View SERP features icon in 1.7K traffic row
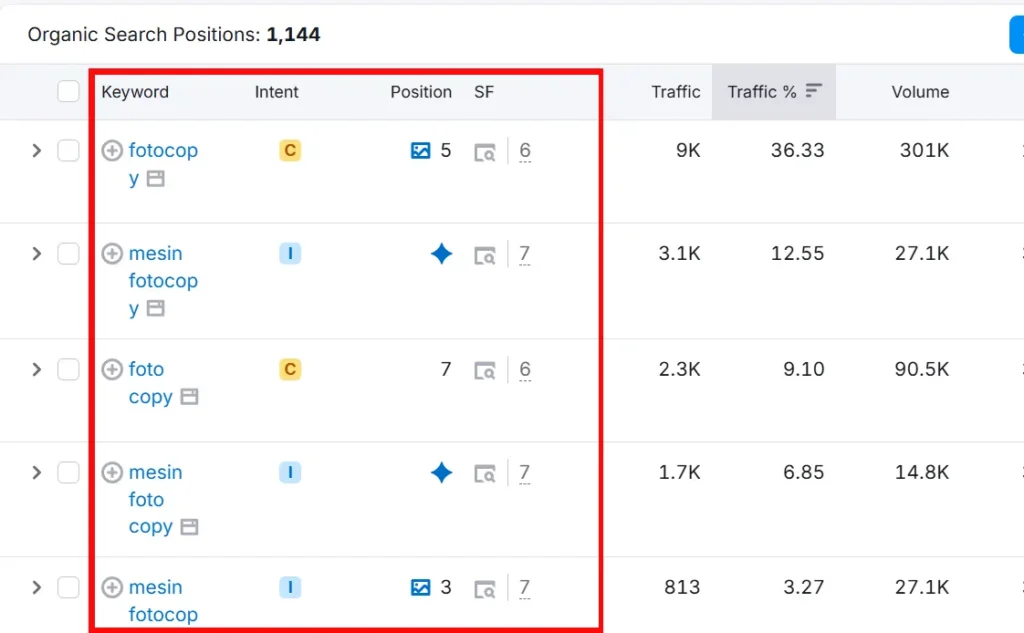 tap(485, 474)
